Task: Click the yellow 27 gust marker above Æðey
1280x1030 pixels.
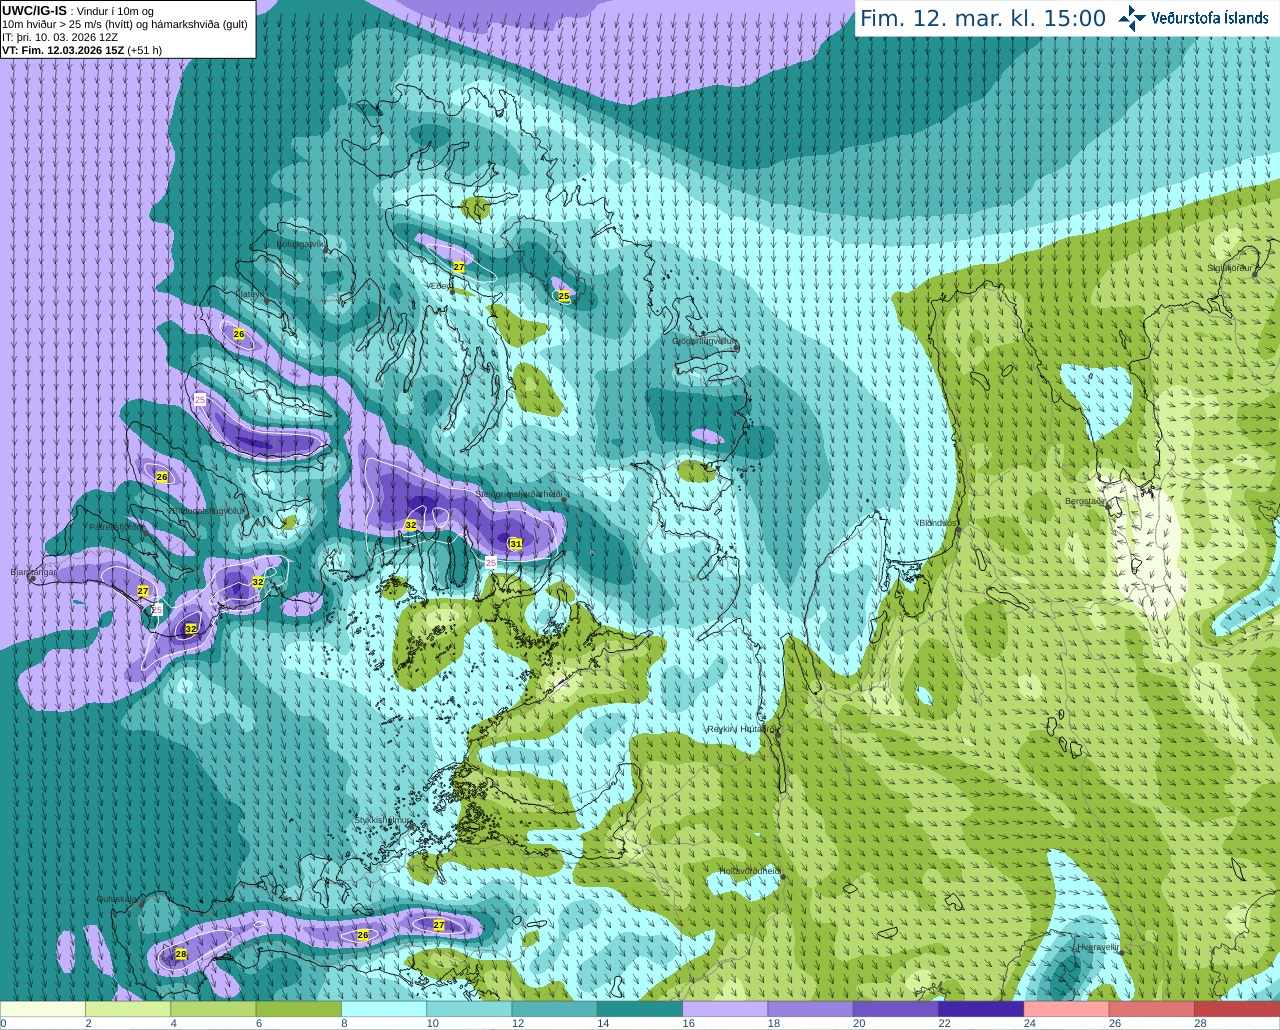Action: [x=459, y=267]
